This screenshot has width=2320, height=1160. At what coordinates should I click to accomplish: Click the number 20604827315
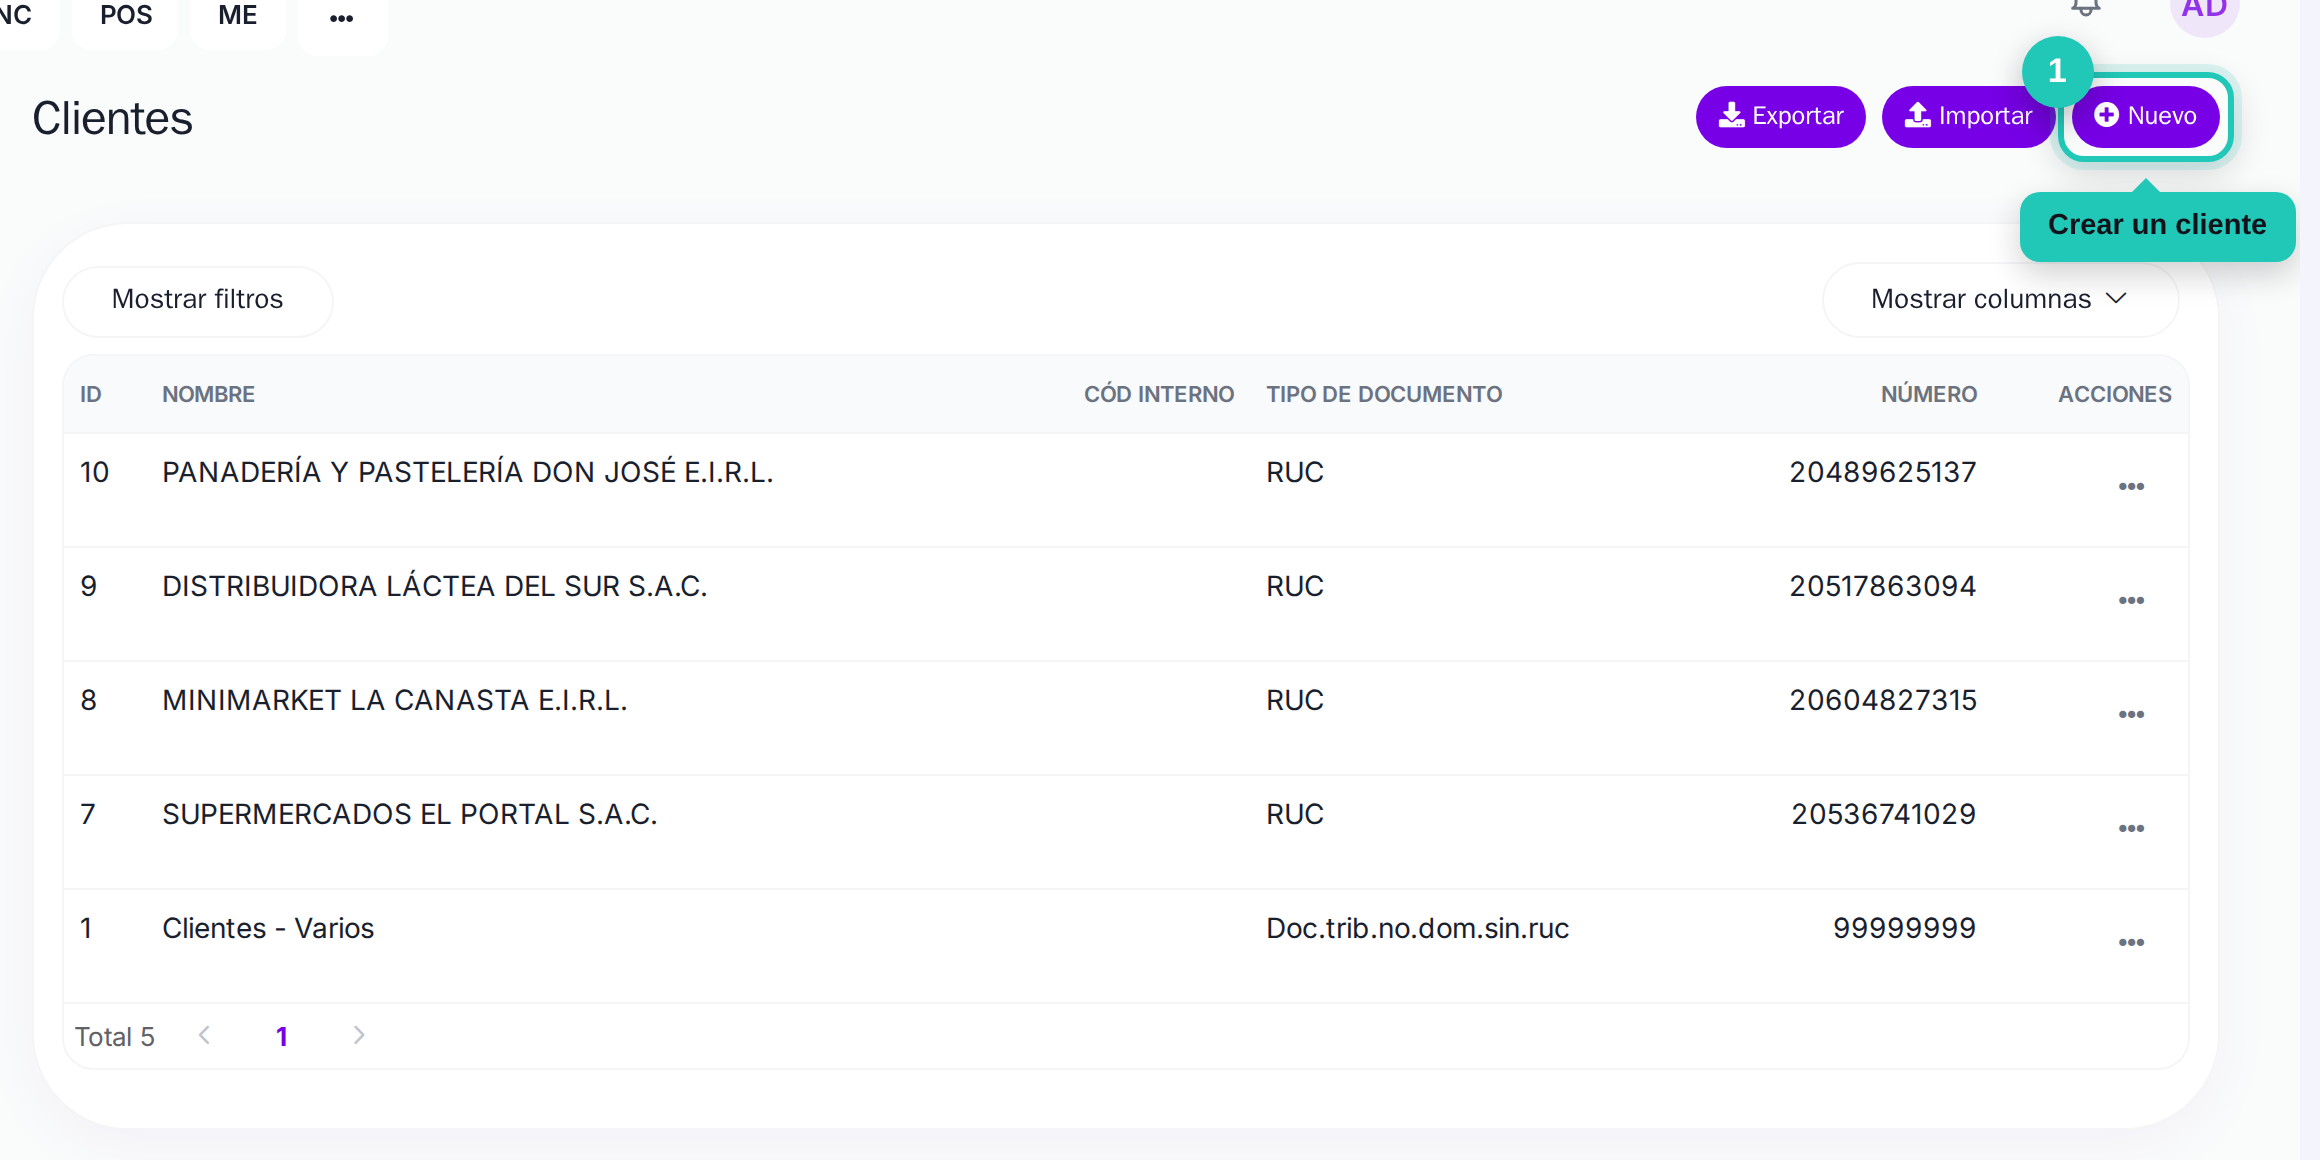[1883, 700]
